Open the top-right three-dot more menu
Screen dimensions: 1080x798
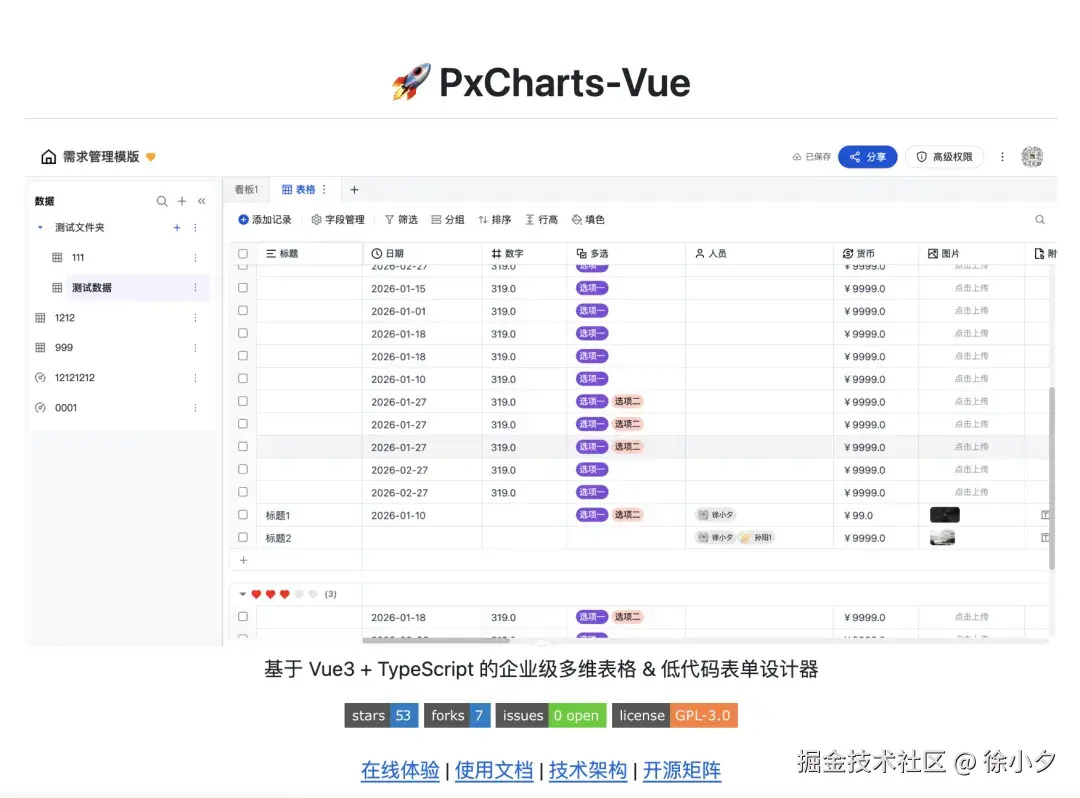point(1002,157)
